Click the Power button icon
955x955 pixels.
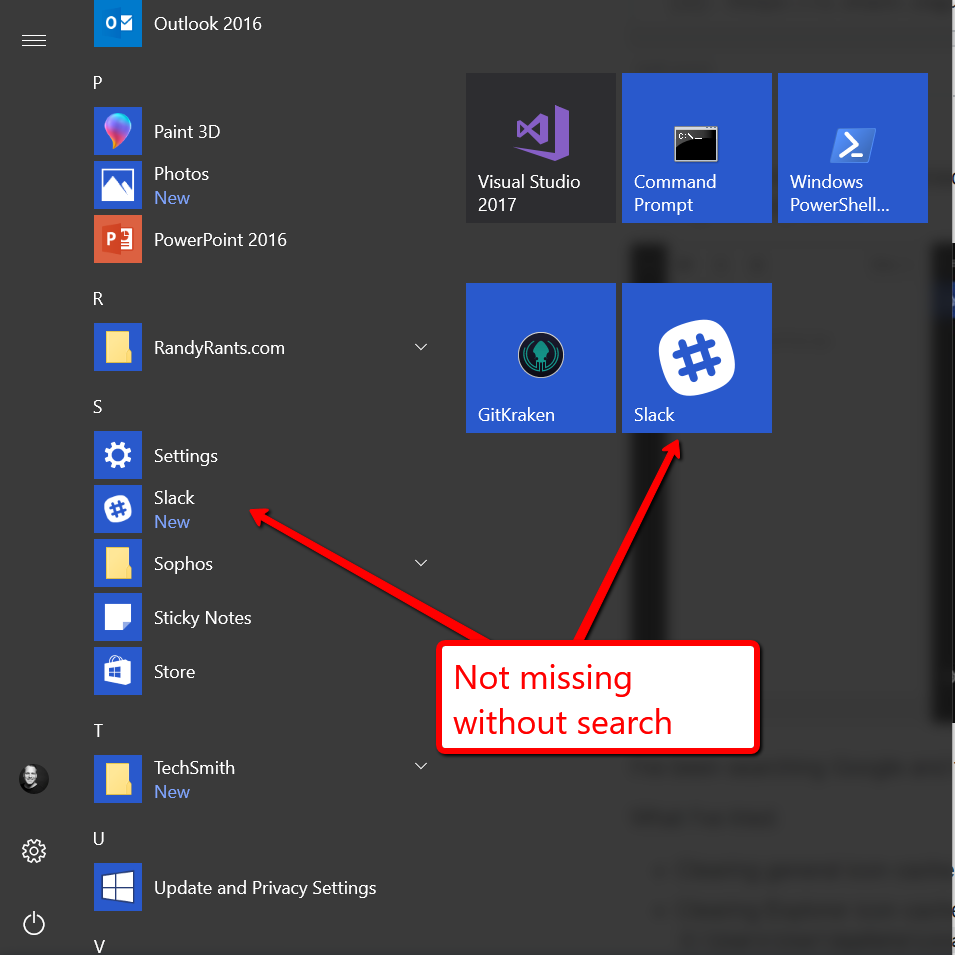pos(34,923)
